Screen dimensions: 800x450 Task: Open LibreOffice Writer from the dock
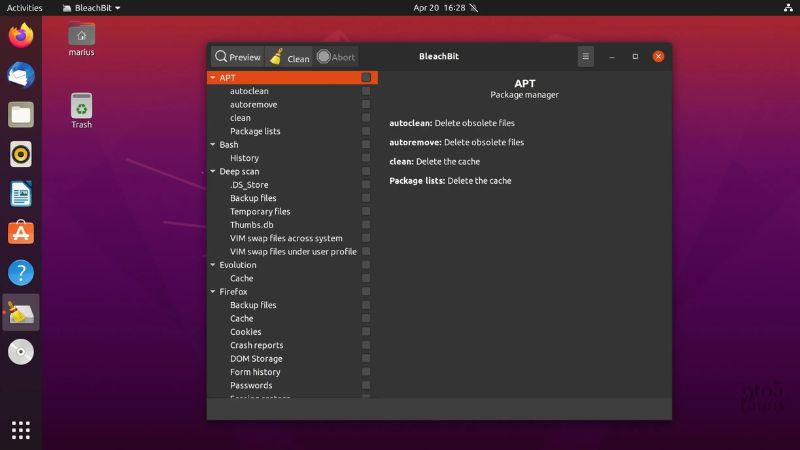(21, 194)
